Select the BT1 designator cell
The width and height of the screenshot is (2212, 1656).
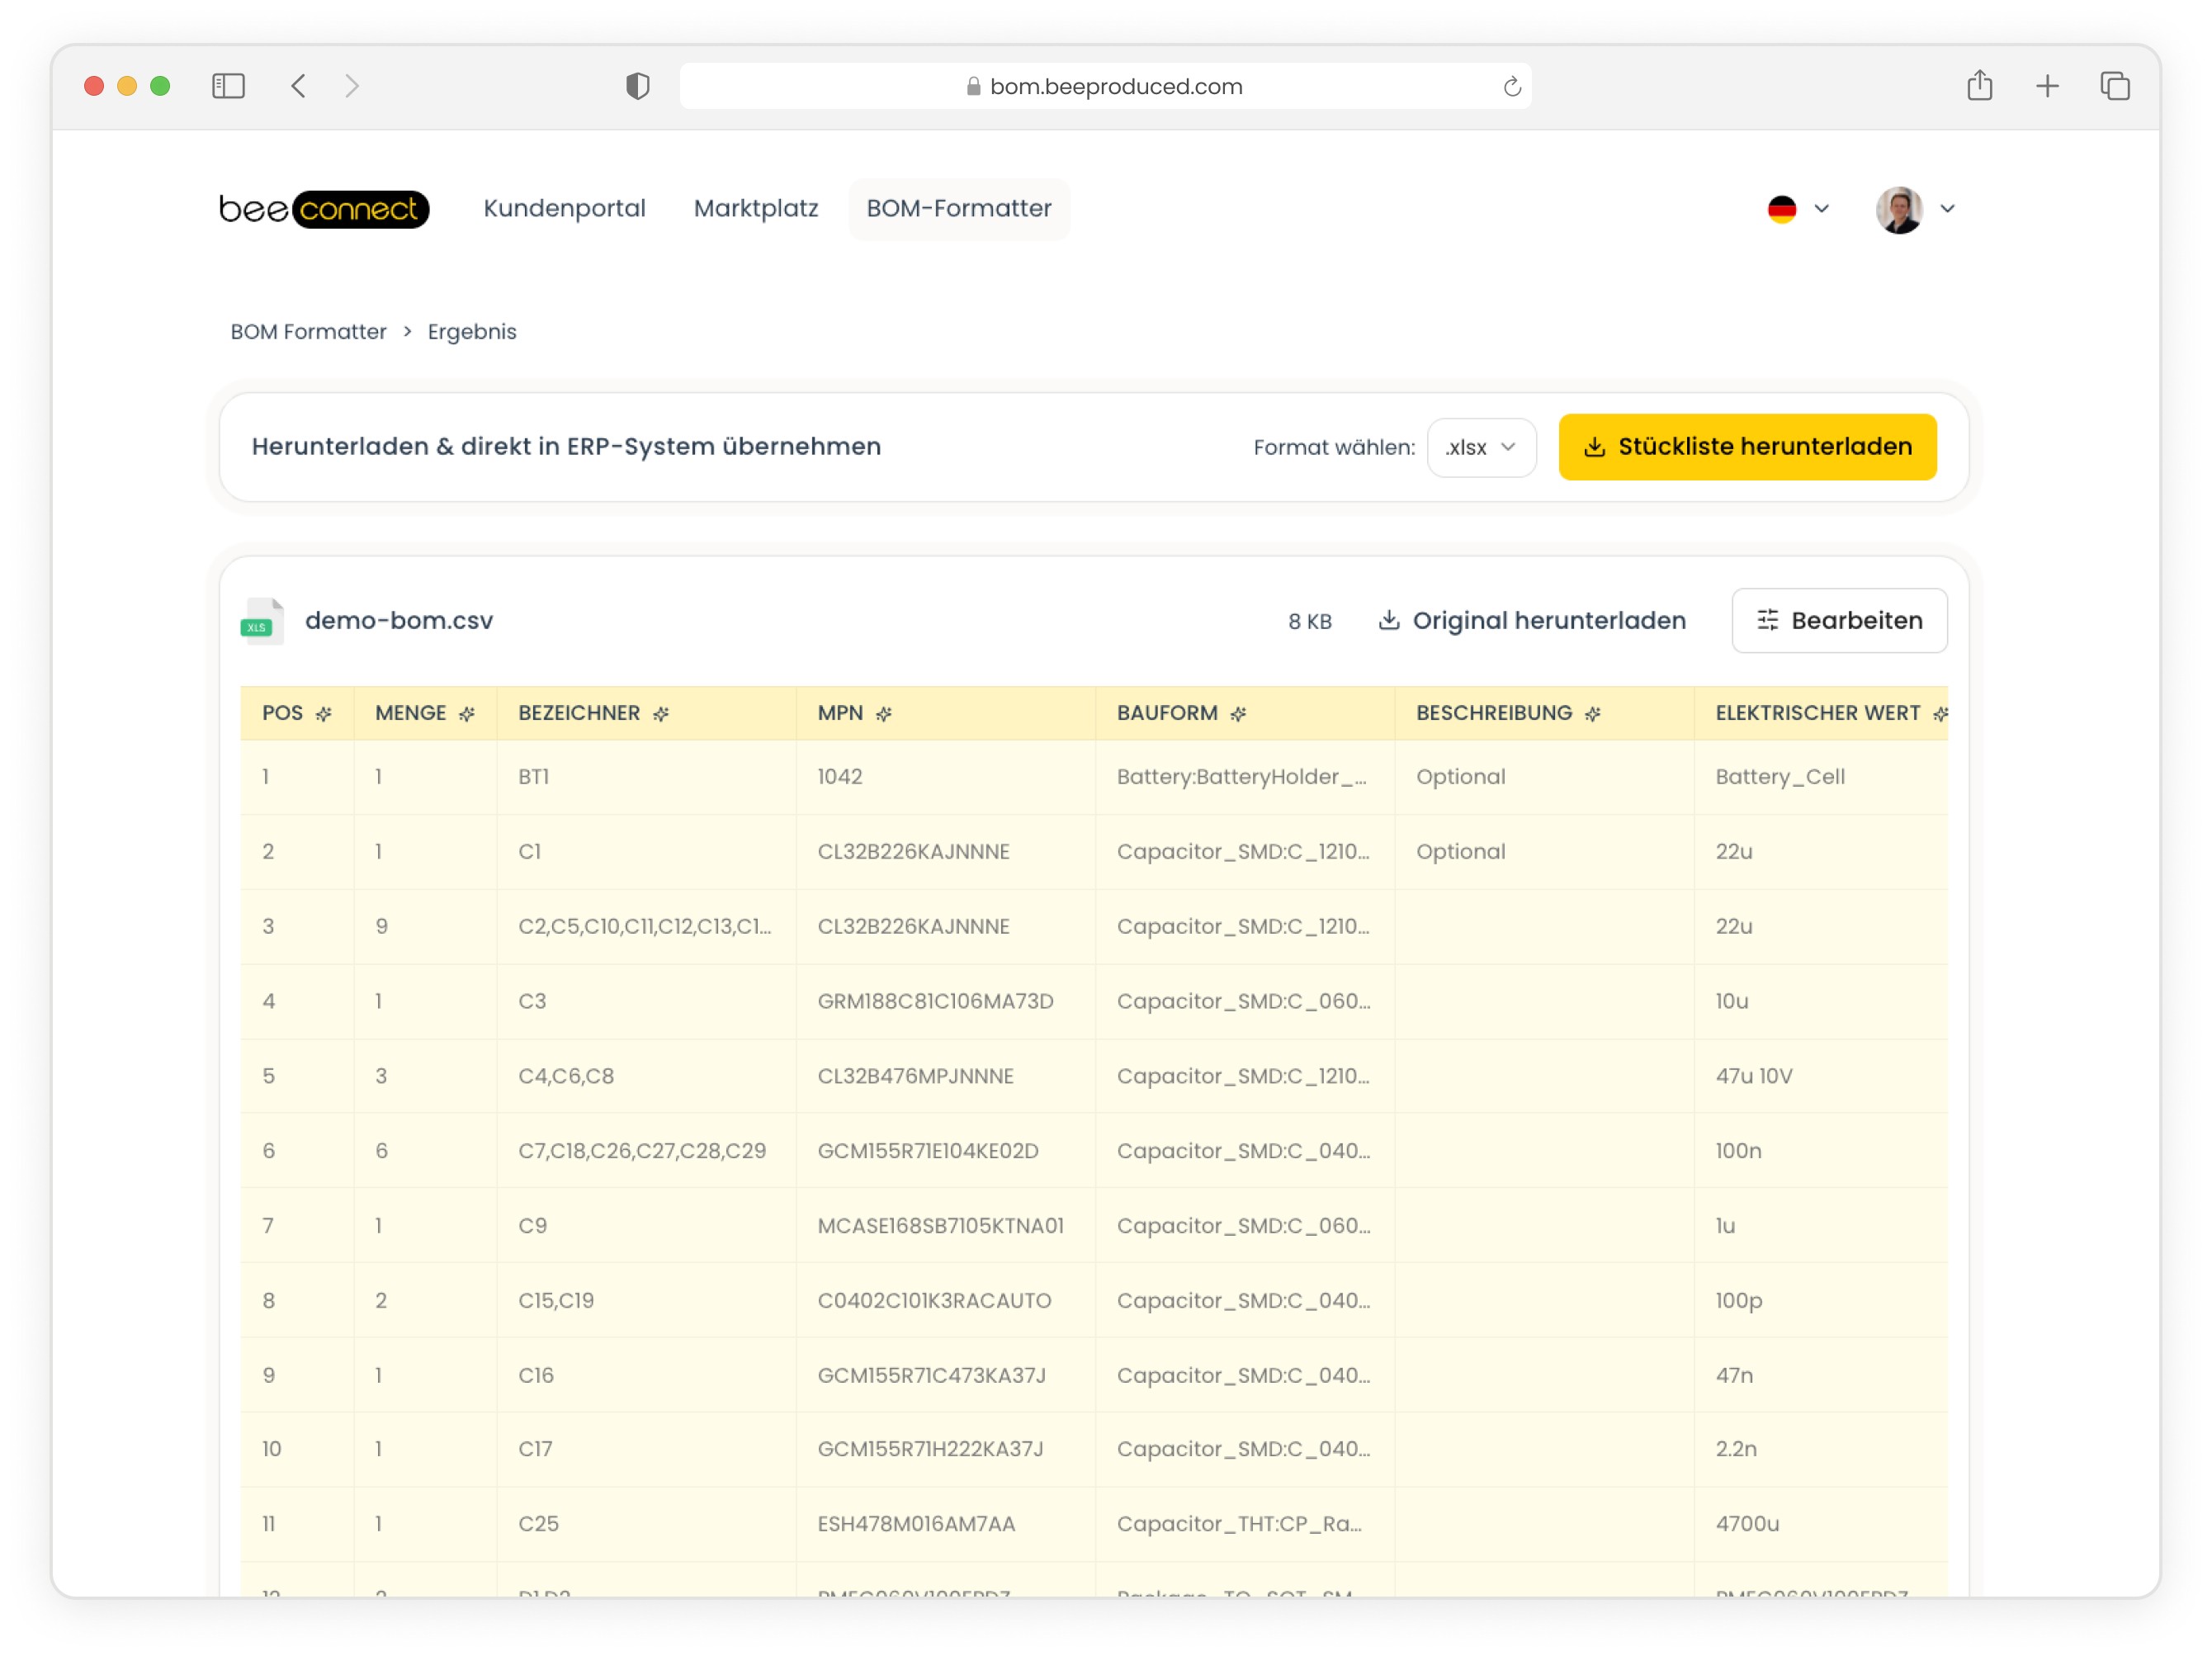(646, 777)
